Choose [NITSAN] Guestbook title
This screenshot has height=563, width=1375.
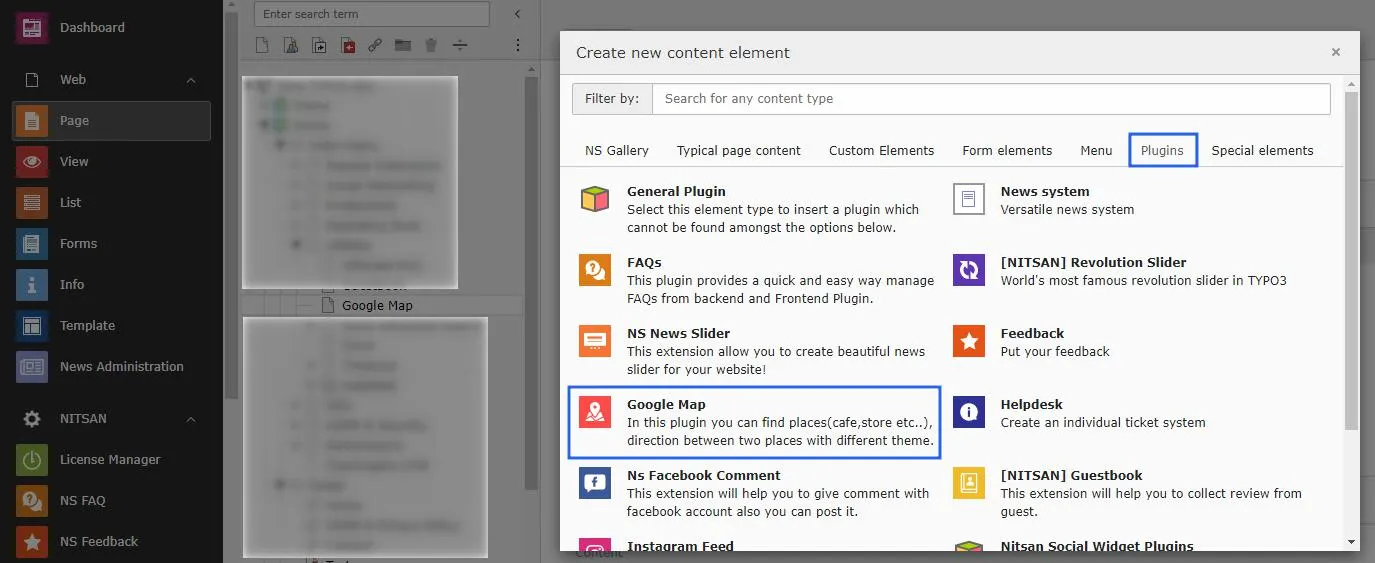tap(1071, 475)
